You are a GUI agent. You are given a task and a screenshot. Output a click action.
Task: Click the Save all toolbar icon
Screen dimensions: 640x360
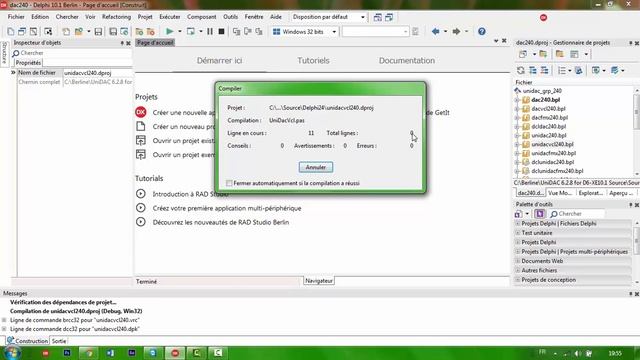(113, 31)
